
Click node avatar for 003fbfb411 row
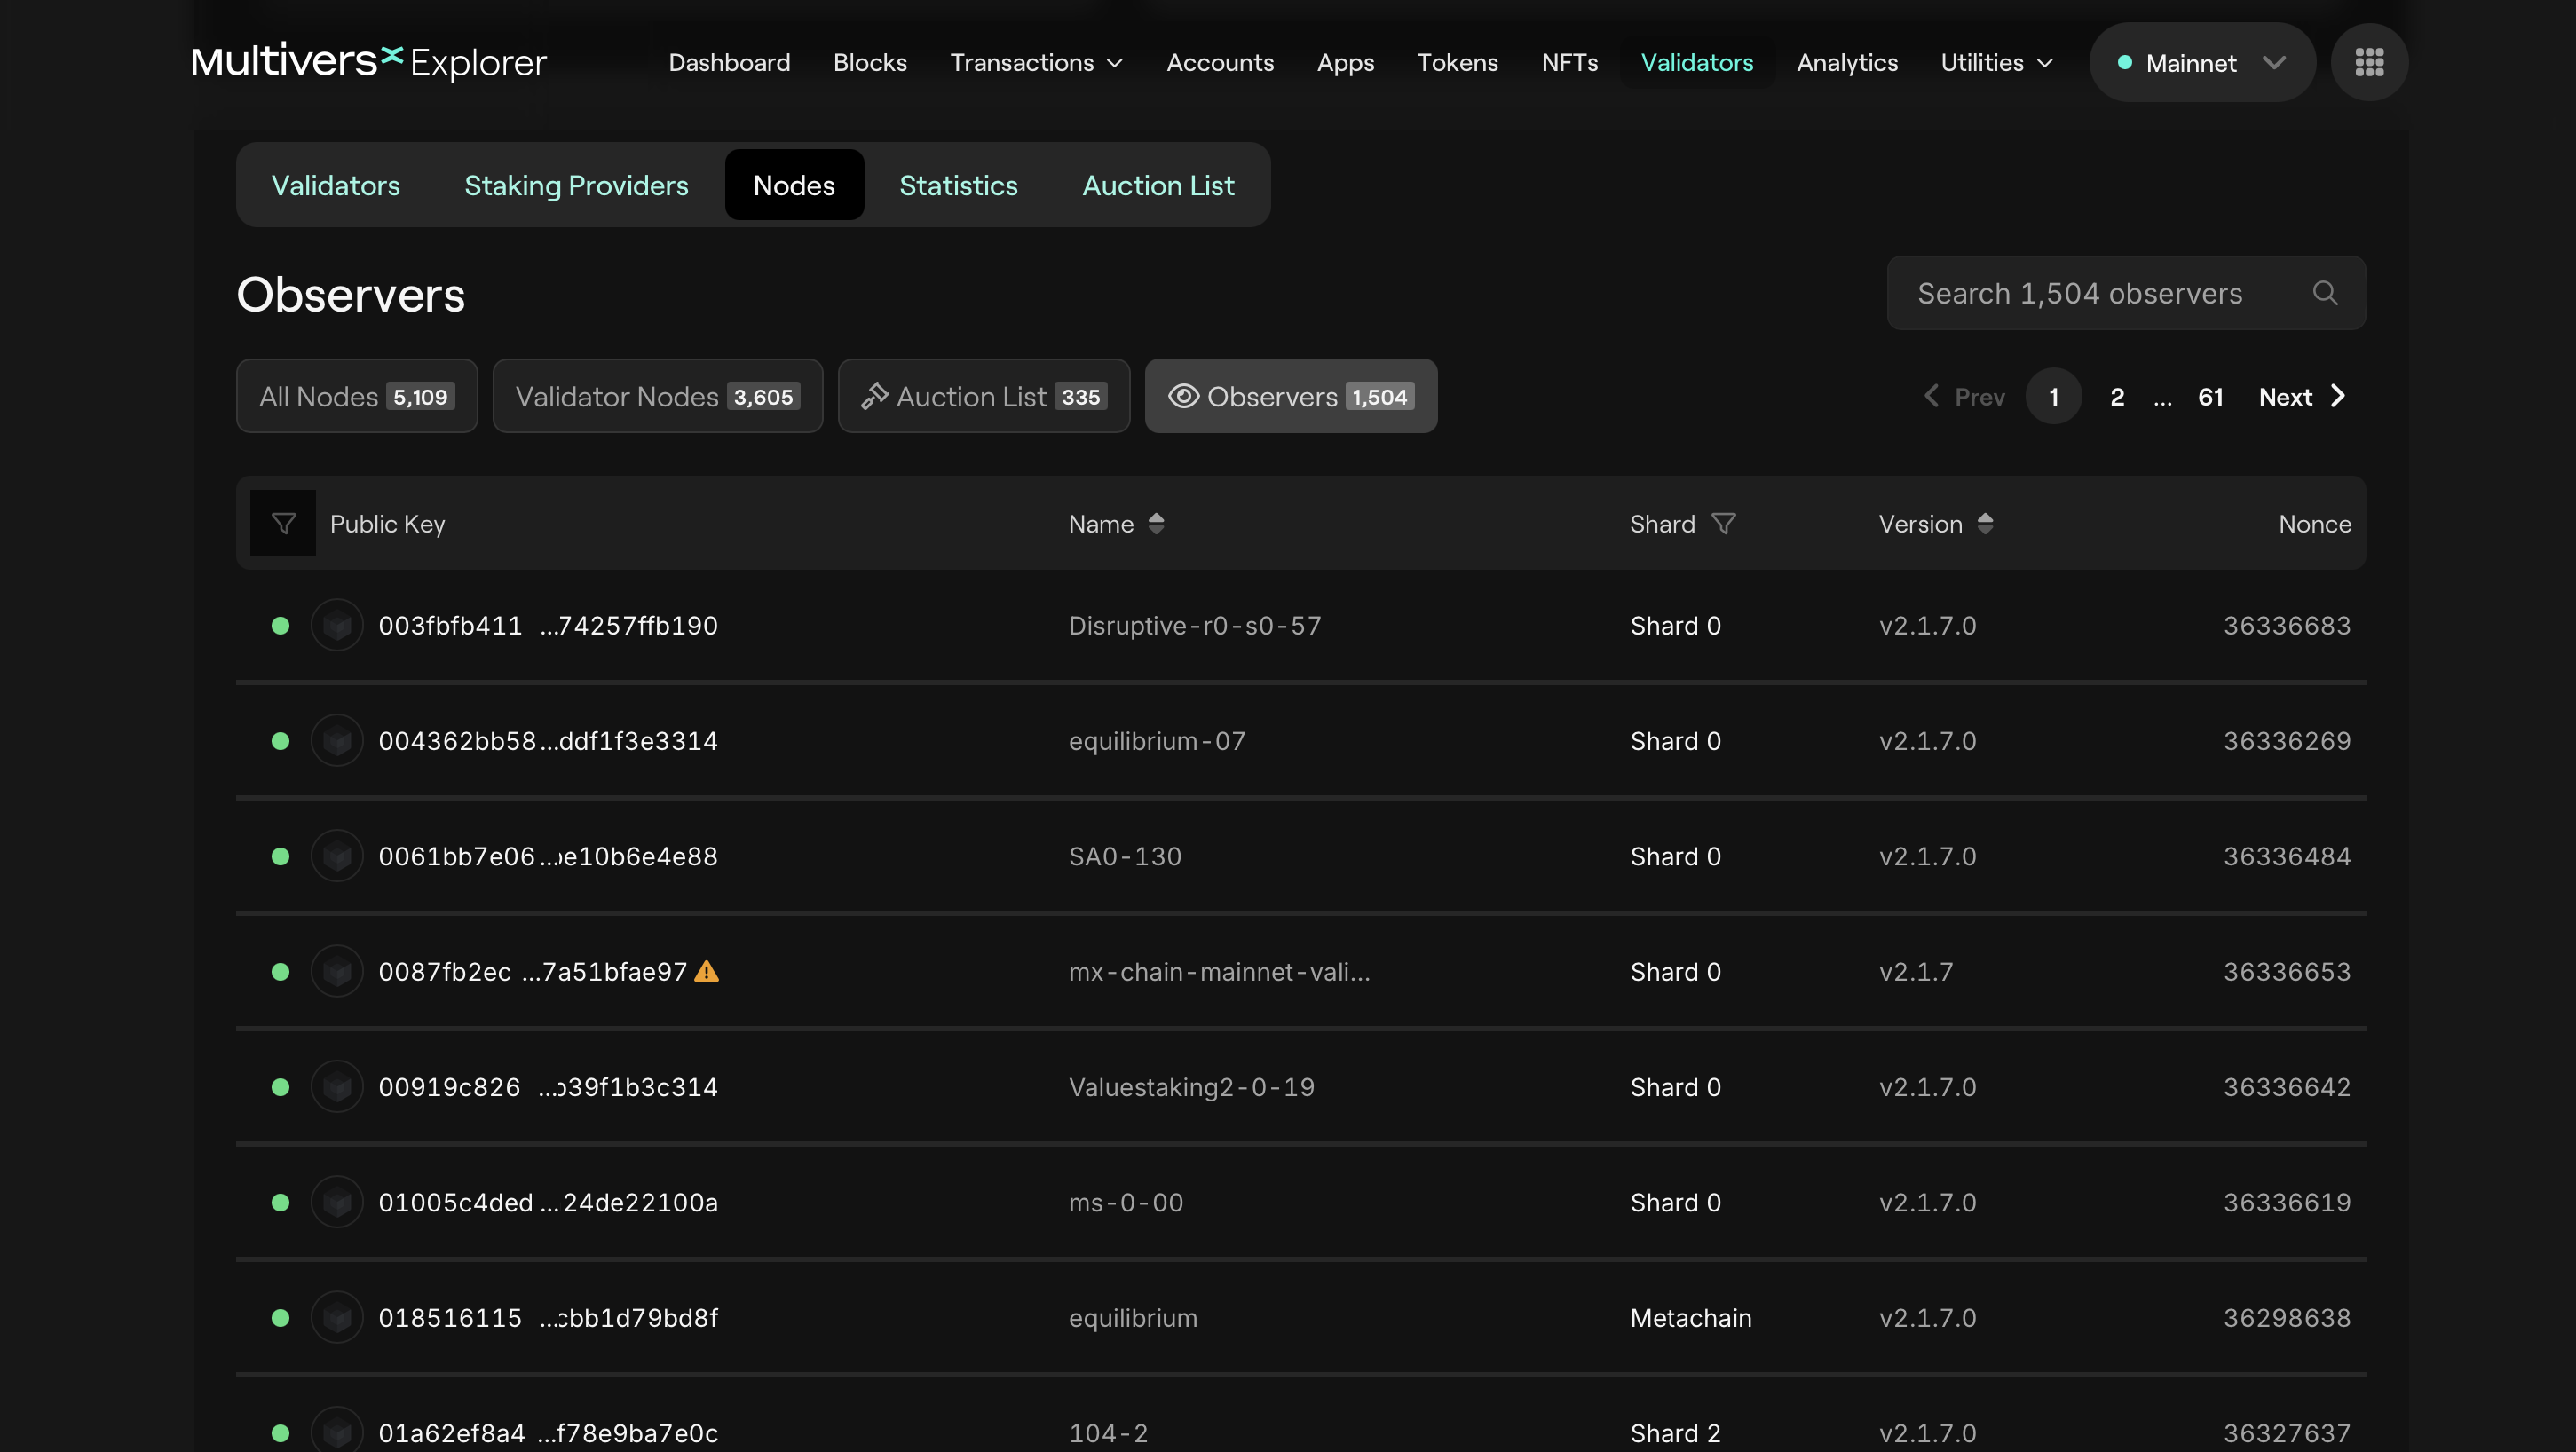click(x=337, y=625)
